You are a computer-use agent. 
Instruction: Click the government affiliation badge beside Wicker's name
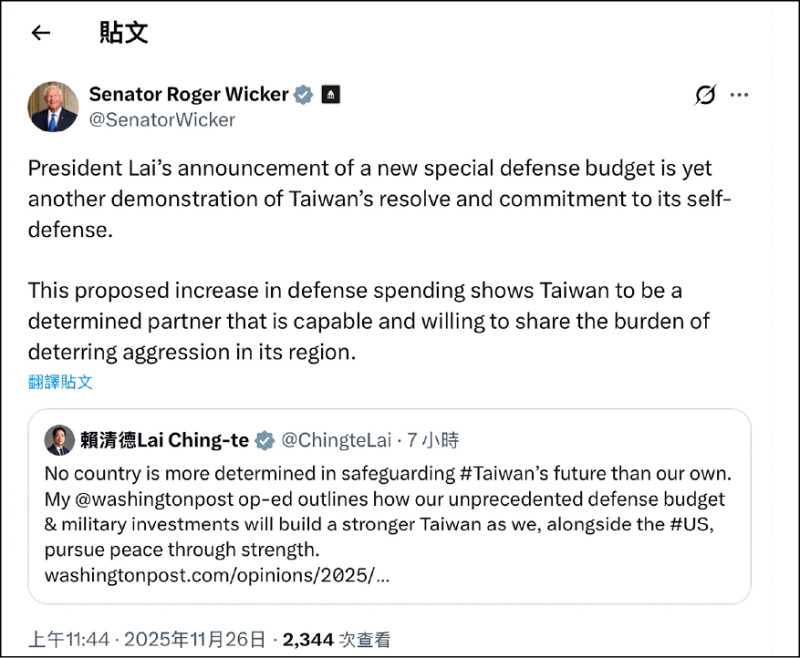point(330,94)
